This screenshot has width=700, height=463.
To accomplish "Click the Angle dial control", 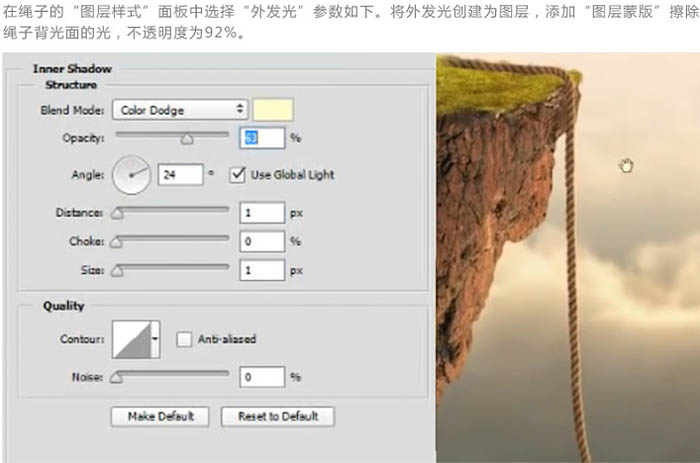I will [x=132, y=175].
